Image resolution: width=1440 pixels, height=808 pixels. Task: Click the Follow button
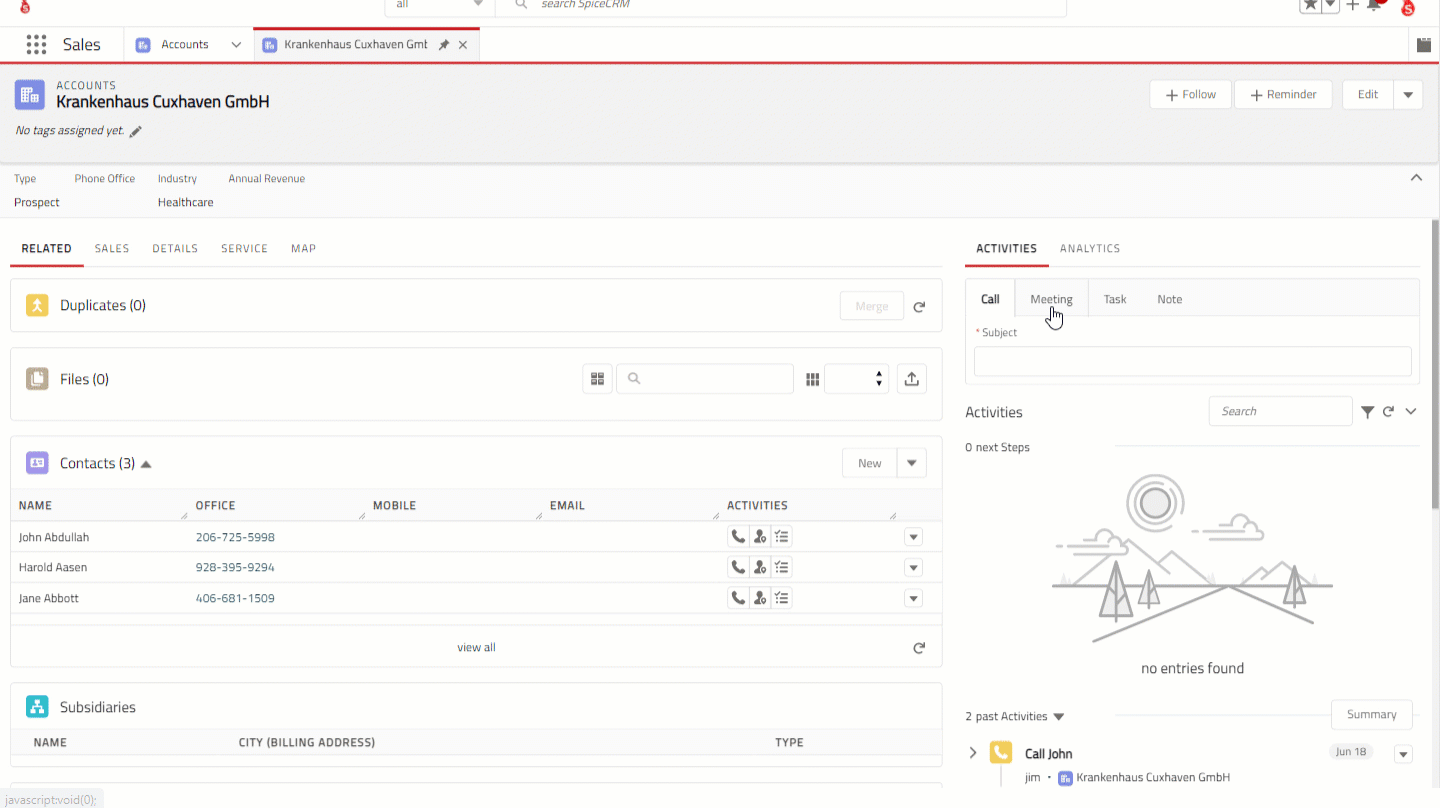(x=1190, y=95)
